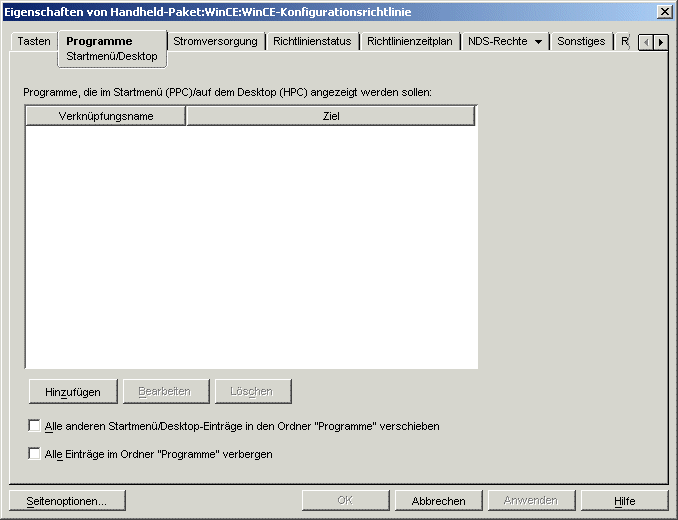The height and width of the screenshot is (520, 678).
Task: Click the Ziel column header
Action: pyautogui.click(x=331, y=116)
